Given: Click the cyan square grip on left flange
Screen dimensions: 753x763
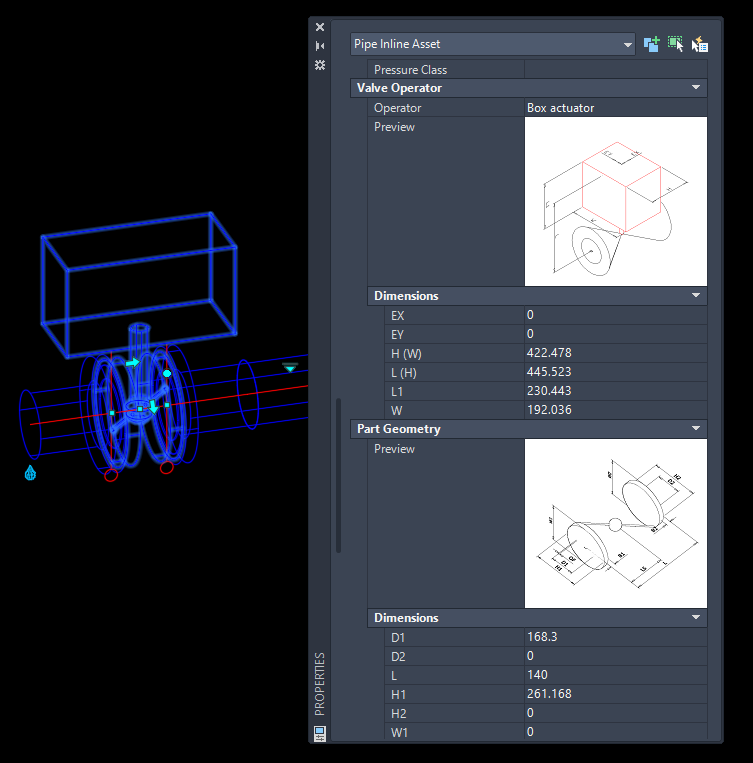Looking at the screenshot, I should [112, 413].
